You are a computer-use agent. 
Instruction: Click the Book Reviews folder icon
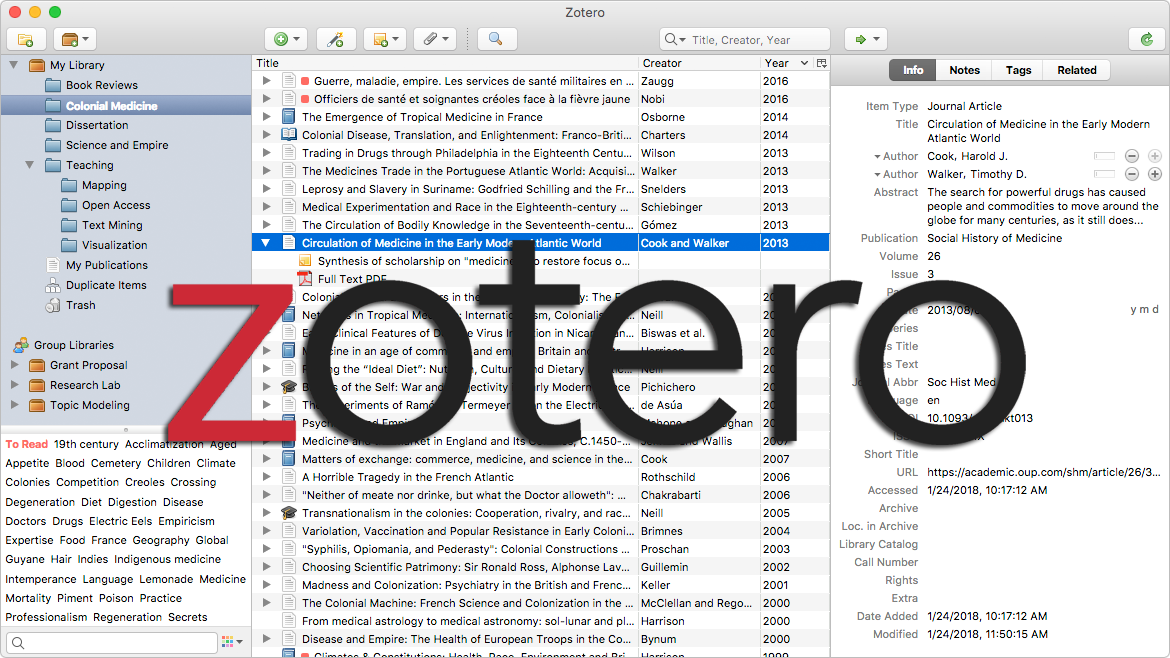[x=53, y=85]
